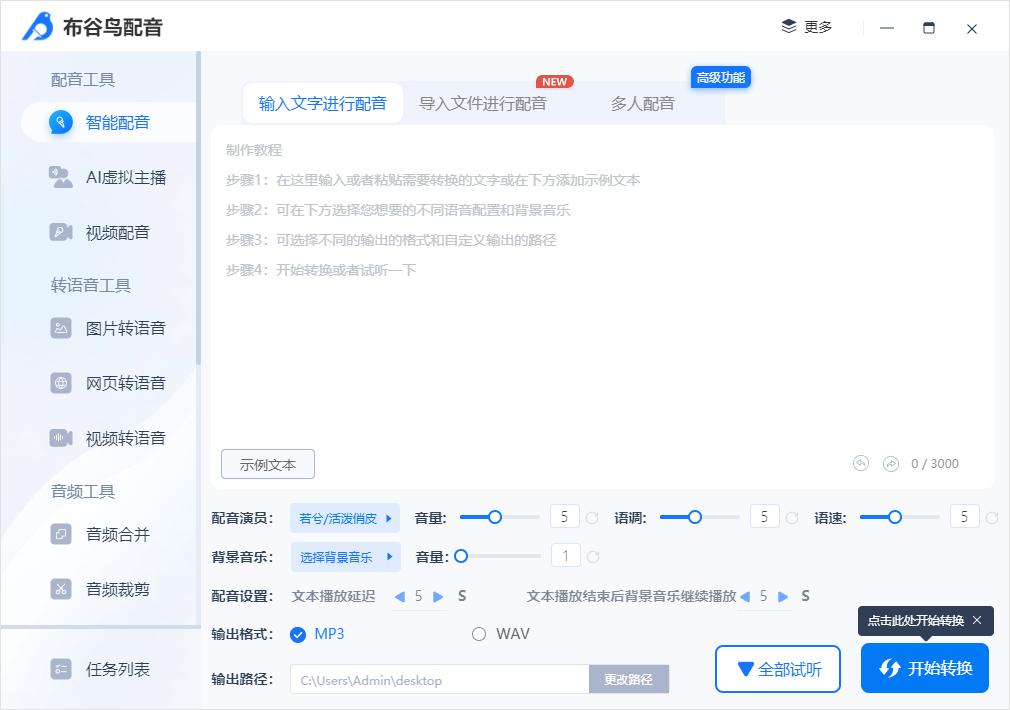The image size is (1010, 710).
Task: Reset 语调 value to default
Action: tap(792, 517)
